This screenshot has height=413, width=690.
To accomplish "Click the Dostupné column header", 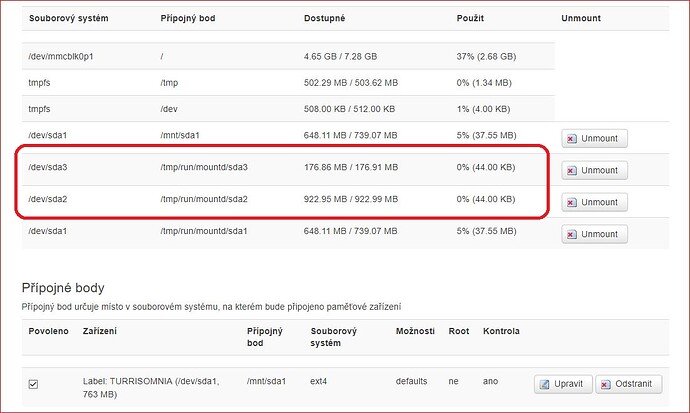I will [x=324, y=18].
